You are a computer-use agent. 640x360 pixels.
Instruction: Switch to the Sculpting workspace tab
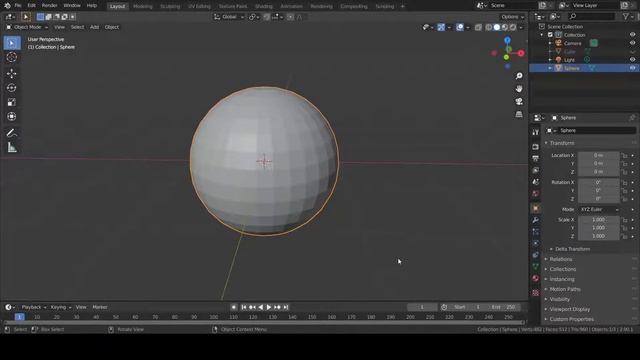[170, 6]
